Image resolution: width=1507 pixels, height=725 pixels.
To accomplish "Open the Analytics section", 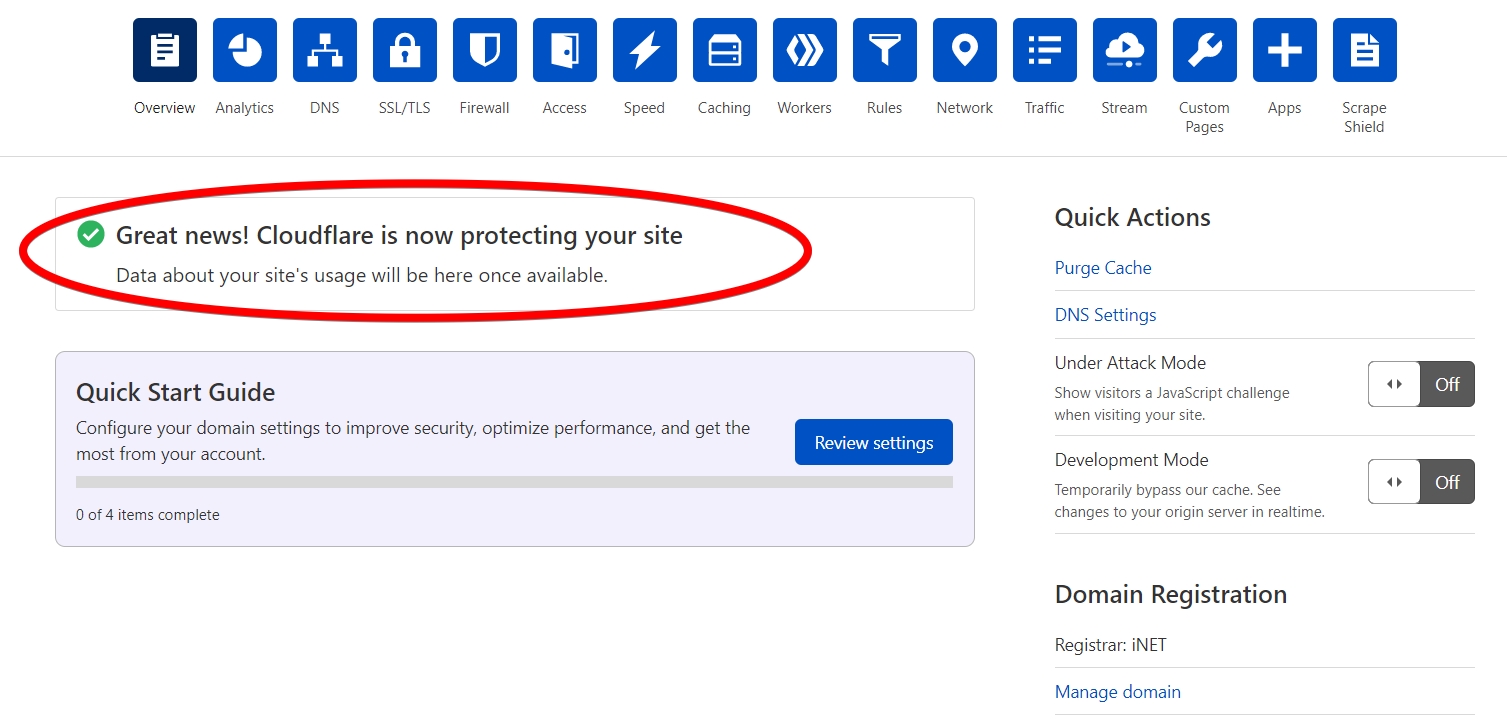I will 244,49.
